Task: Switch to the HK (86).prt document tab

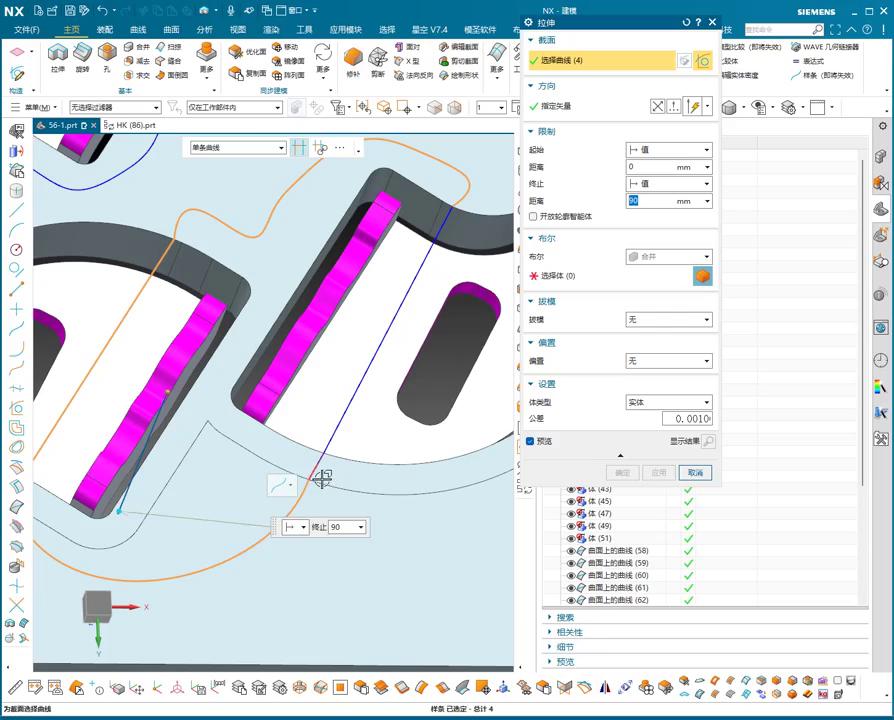Action: pos(135,126)
